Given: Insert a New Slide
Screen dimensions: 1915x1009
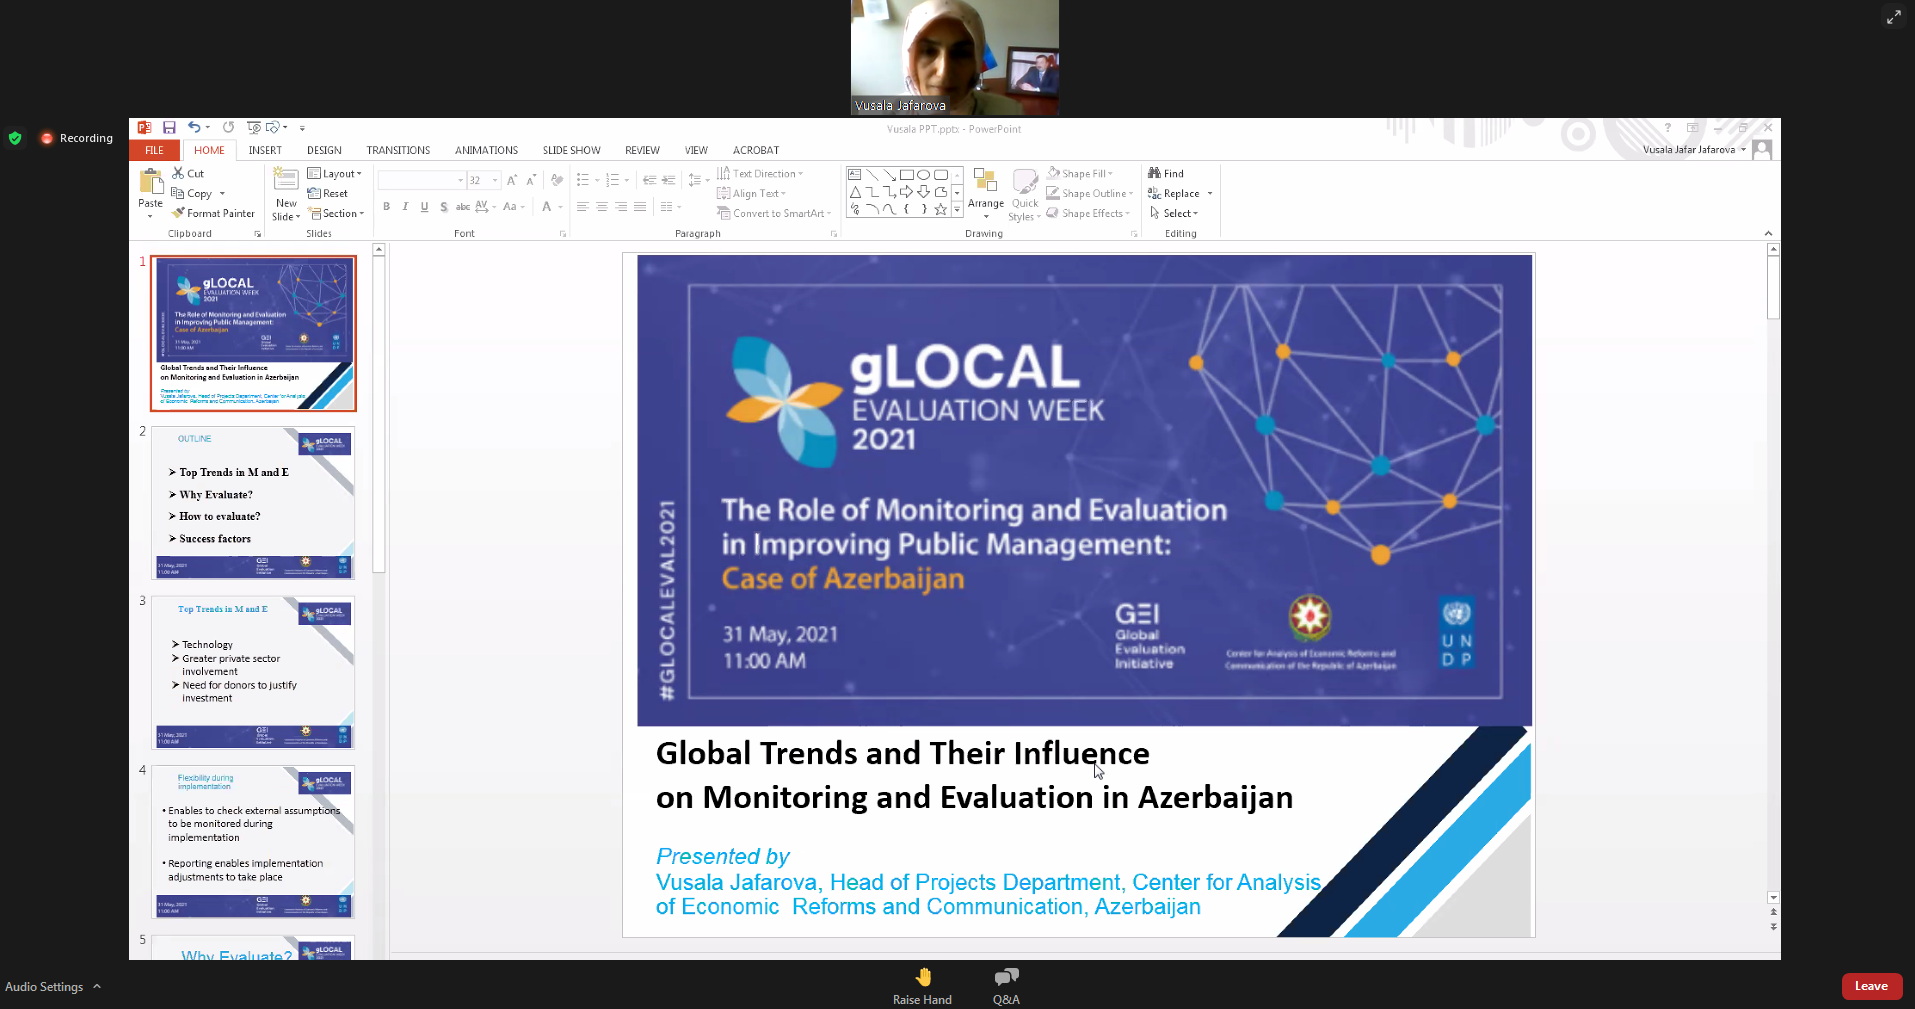Looking at the screenshot, I should coord(286,194).
